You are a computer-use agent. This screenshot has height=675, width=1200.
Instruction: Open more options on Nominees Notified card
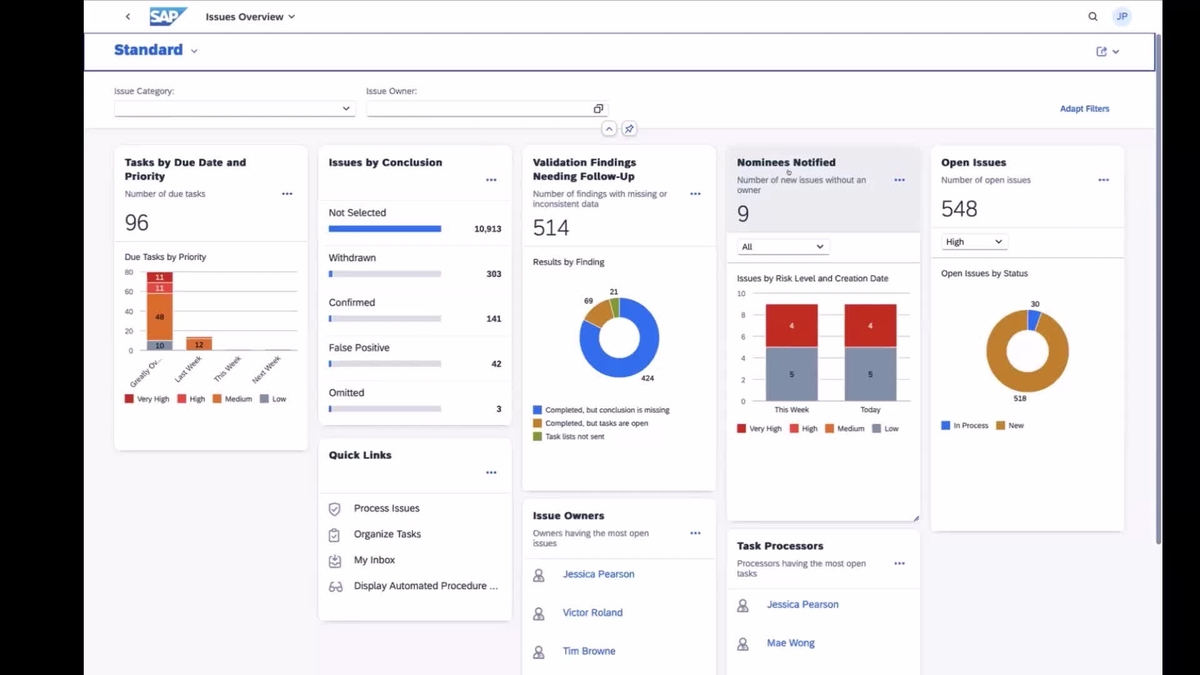pos(899,180)
